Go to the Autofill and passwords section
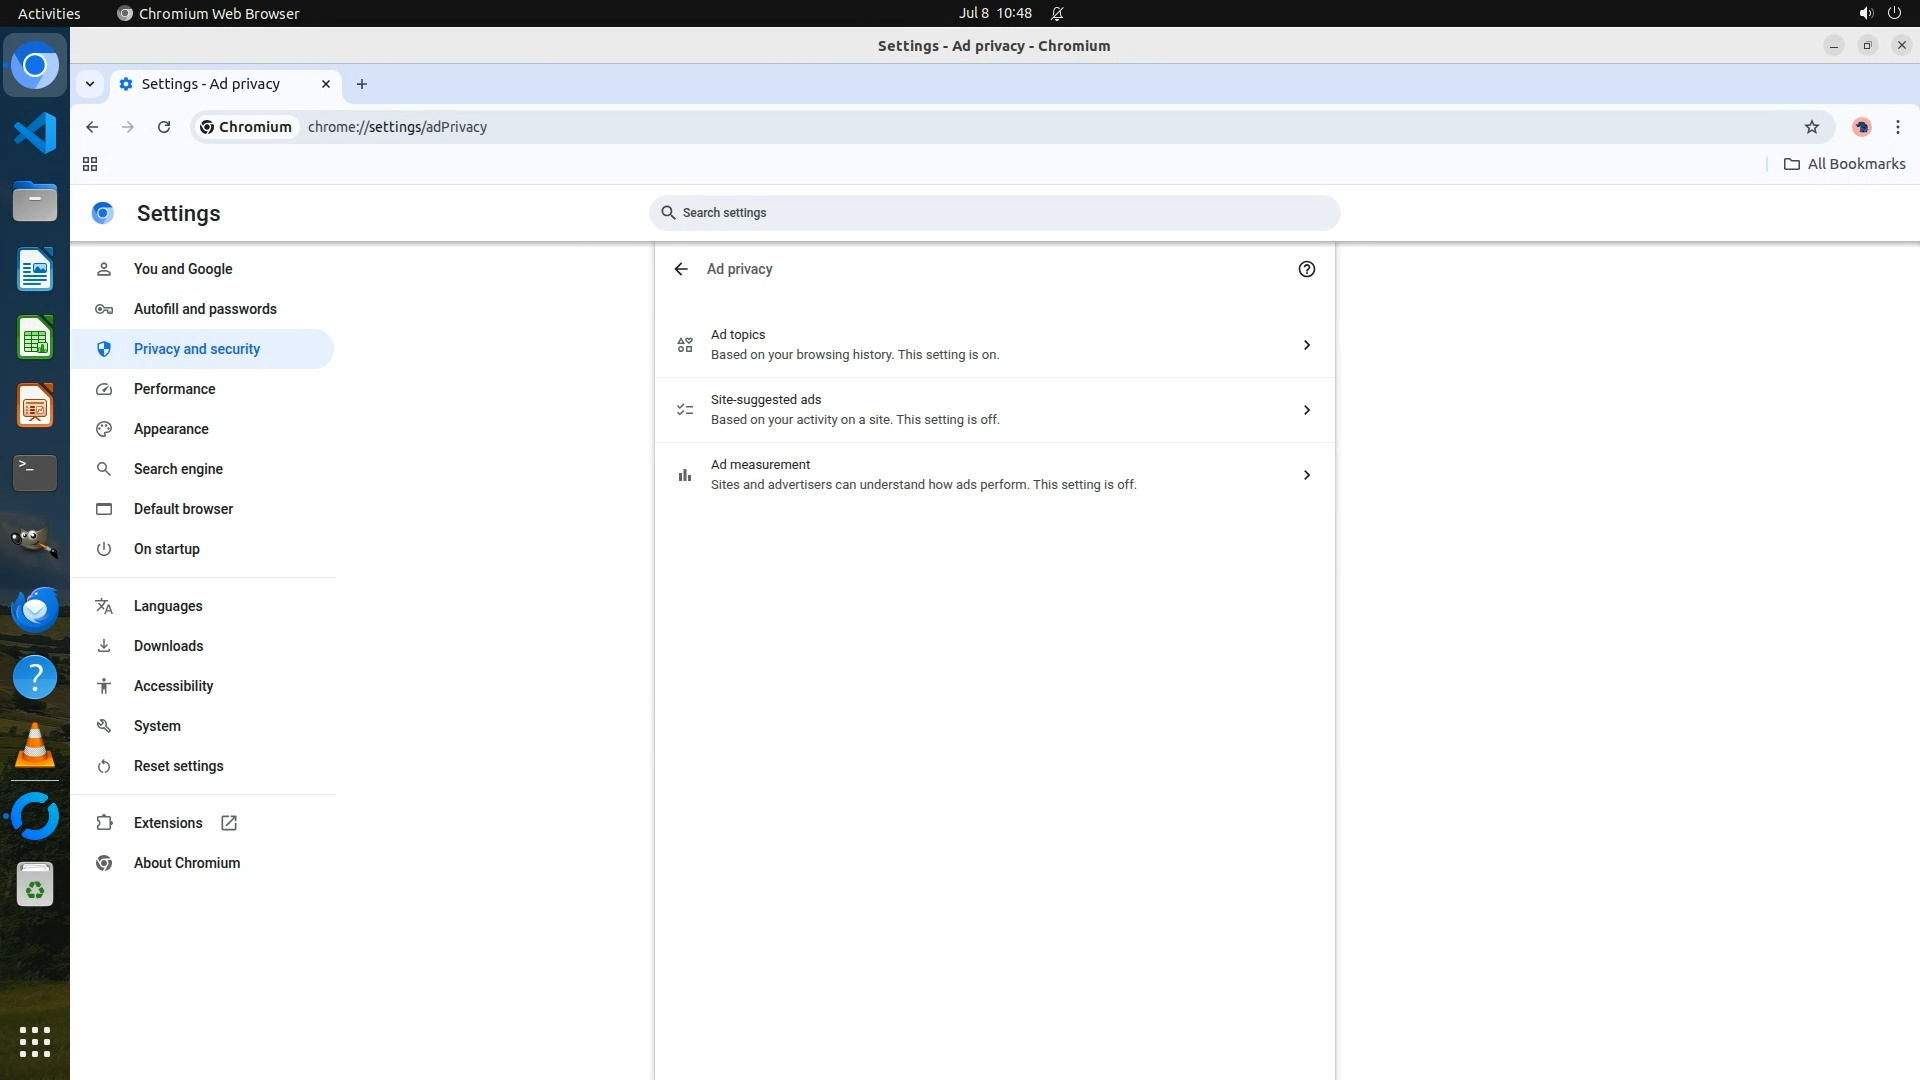Viewport: 1920px width, 1080px height. coord(205,309)
